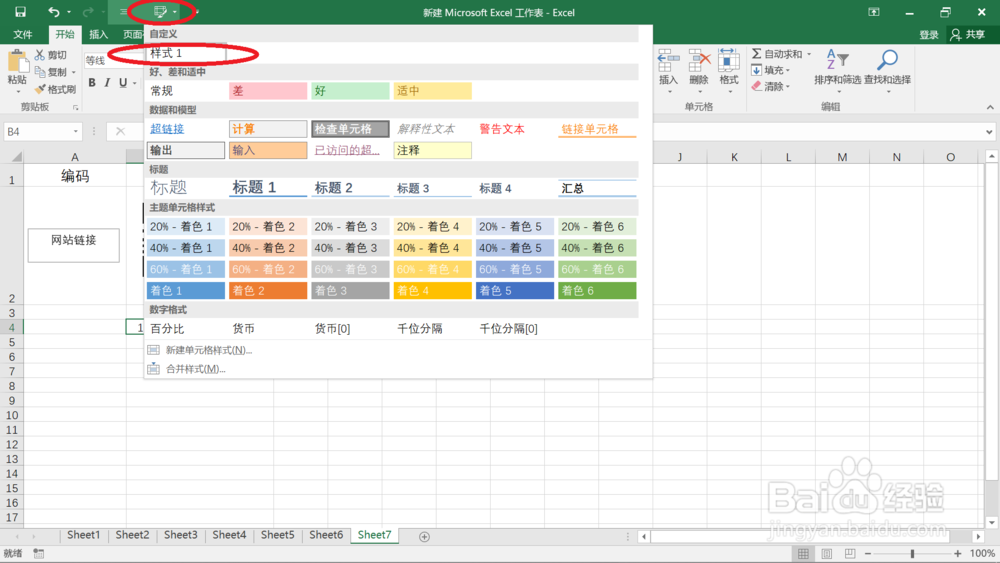The height and width of the screenshot is (563, 1000).
Task: Open AutoSum dropdown arrow
Action: click(809, 54)
